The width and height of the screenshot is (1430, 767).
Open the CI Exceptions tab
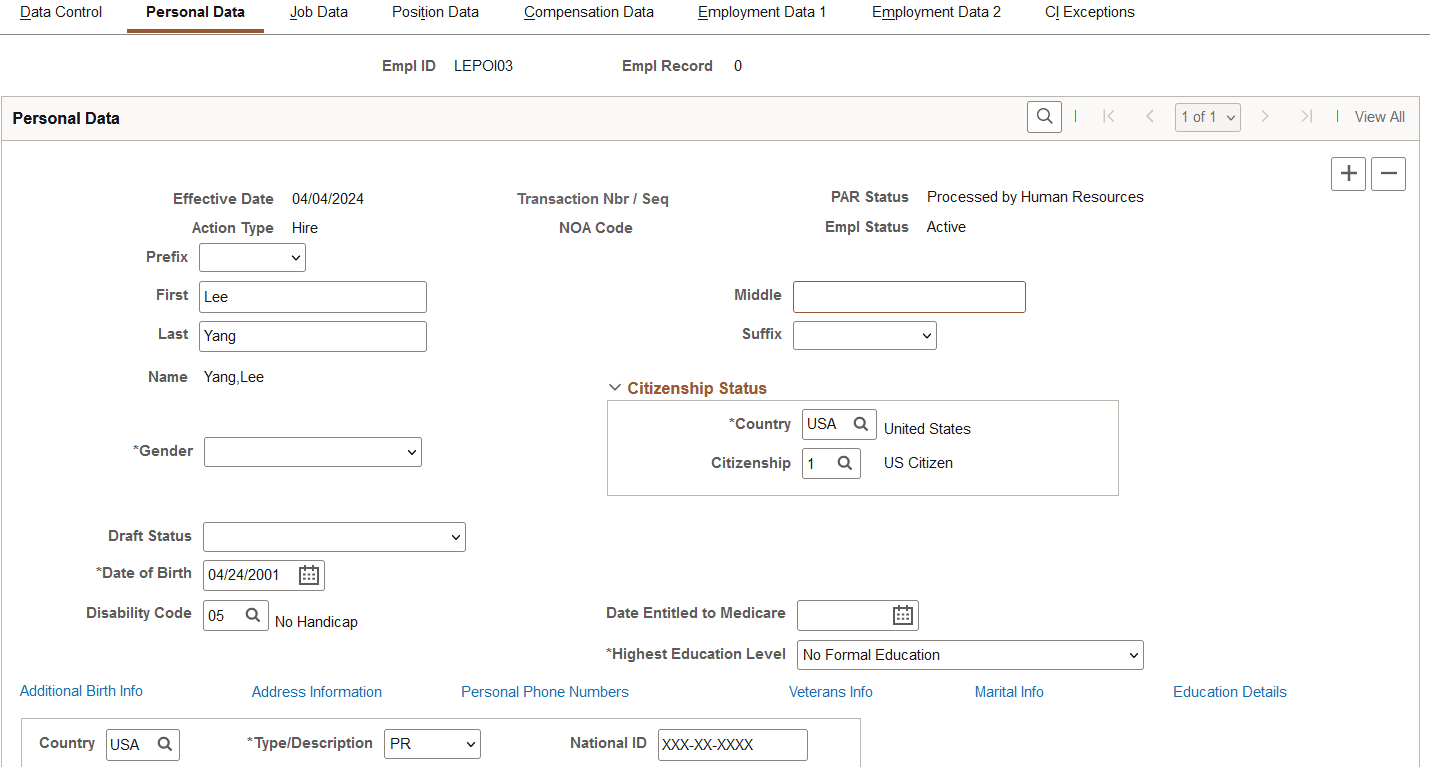(1089, 12)
